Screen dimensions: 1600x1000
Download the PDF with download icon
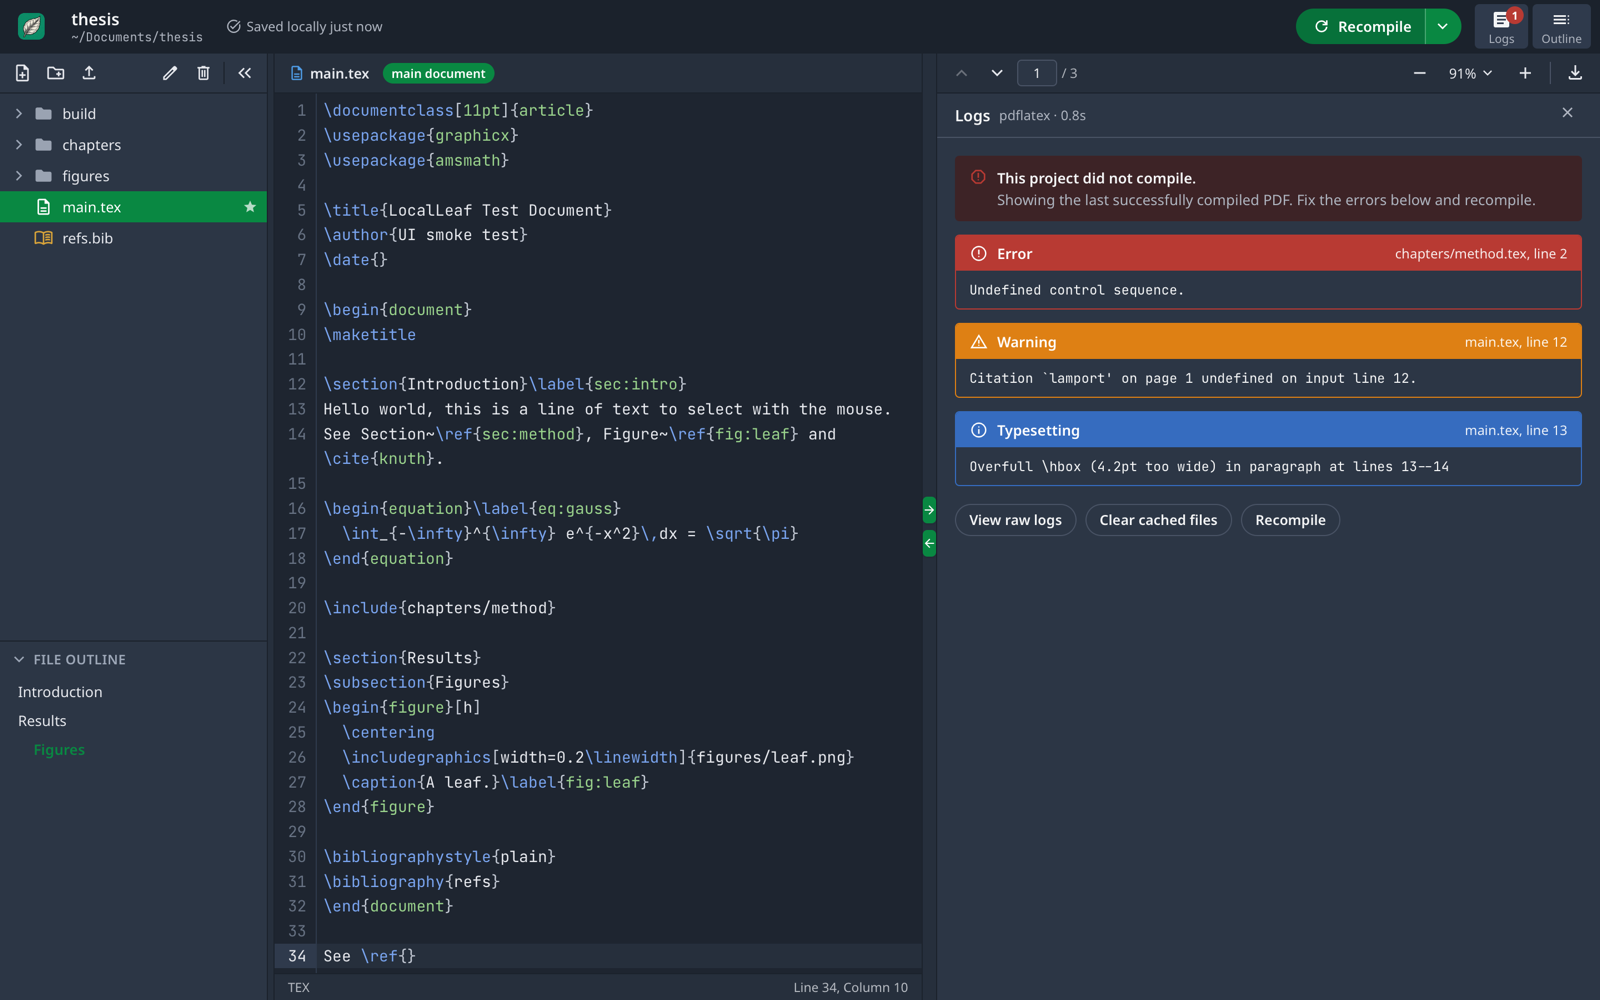click(x=1575, y=73)
